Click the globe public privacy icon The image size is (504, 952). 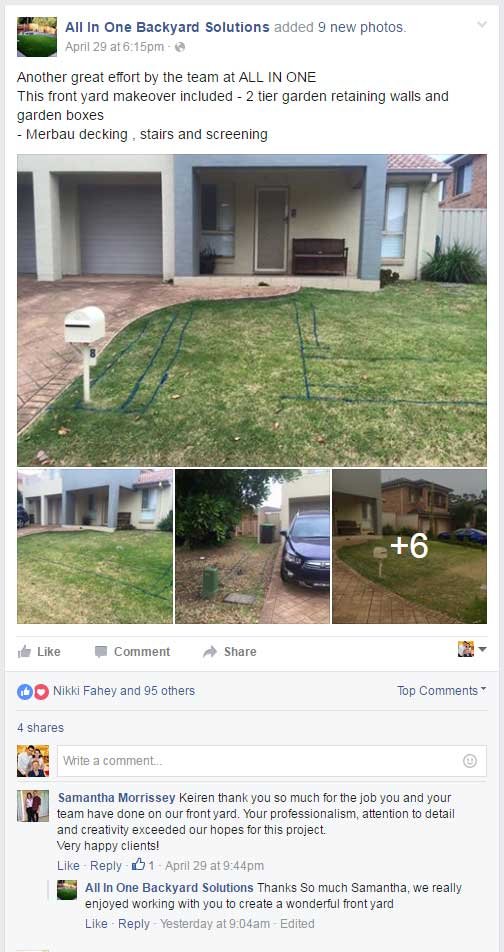coord(180,47)
